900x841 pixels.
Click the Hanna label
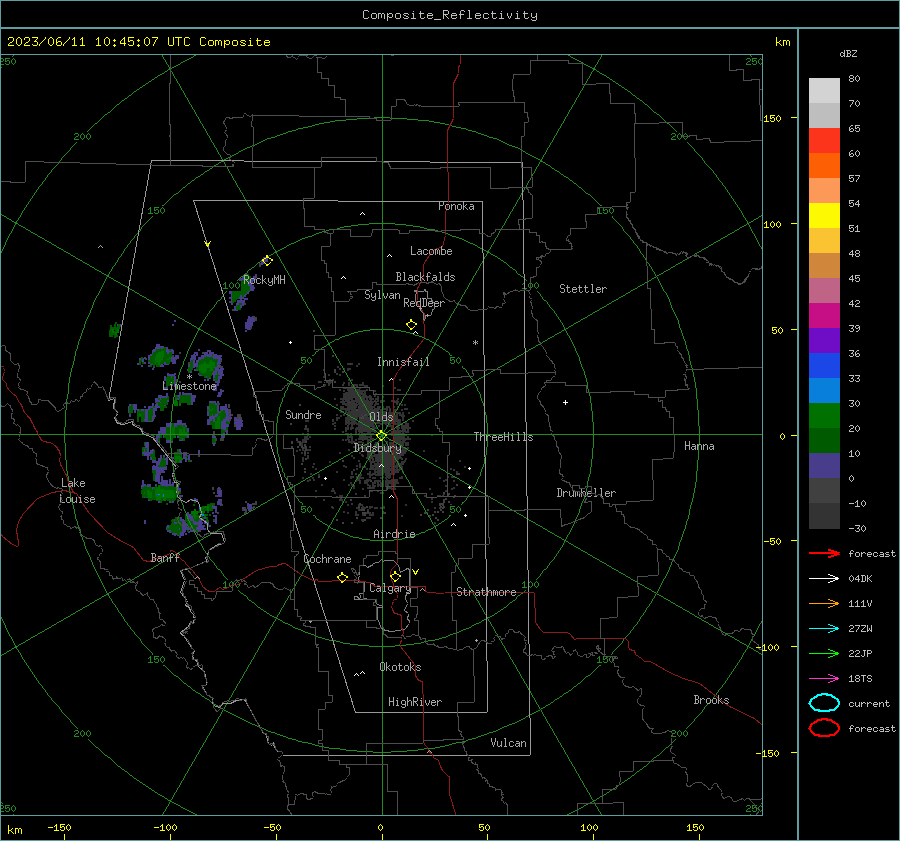tap(699, 446)
